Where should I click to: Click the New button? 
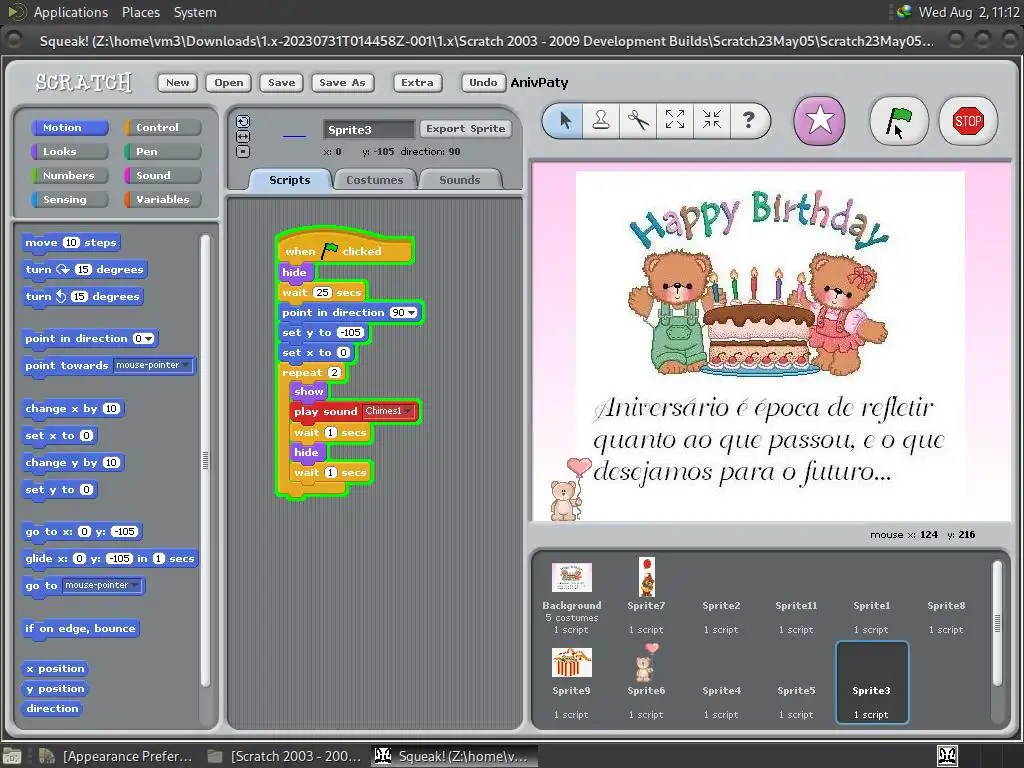[x=177, y=82]
